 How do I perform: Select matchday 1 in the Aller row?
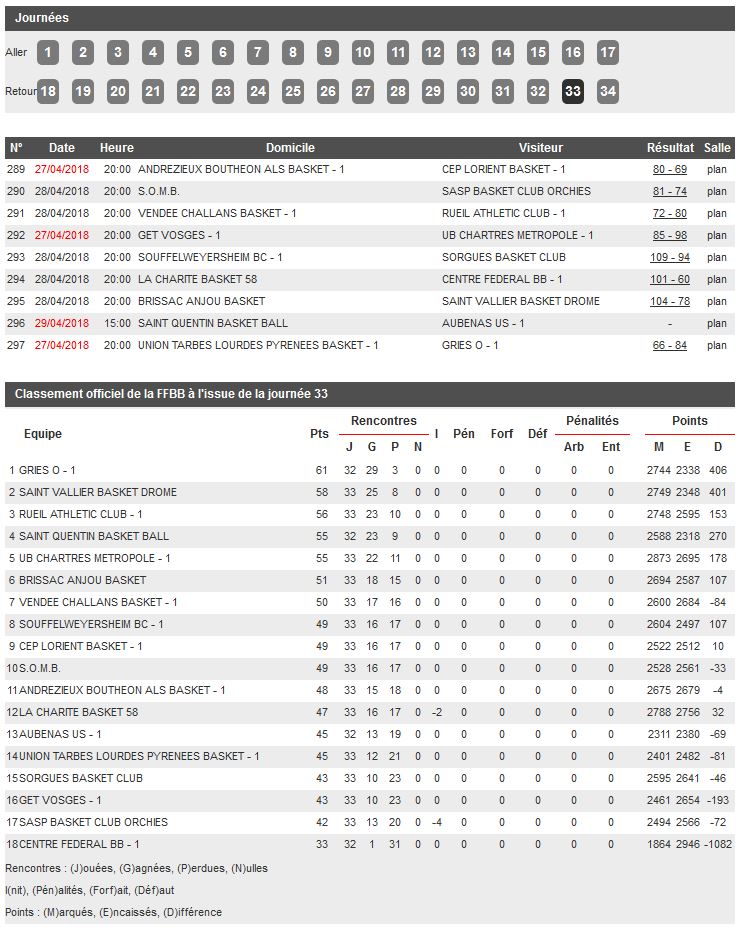[x=48, y=53]
